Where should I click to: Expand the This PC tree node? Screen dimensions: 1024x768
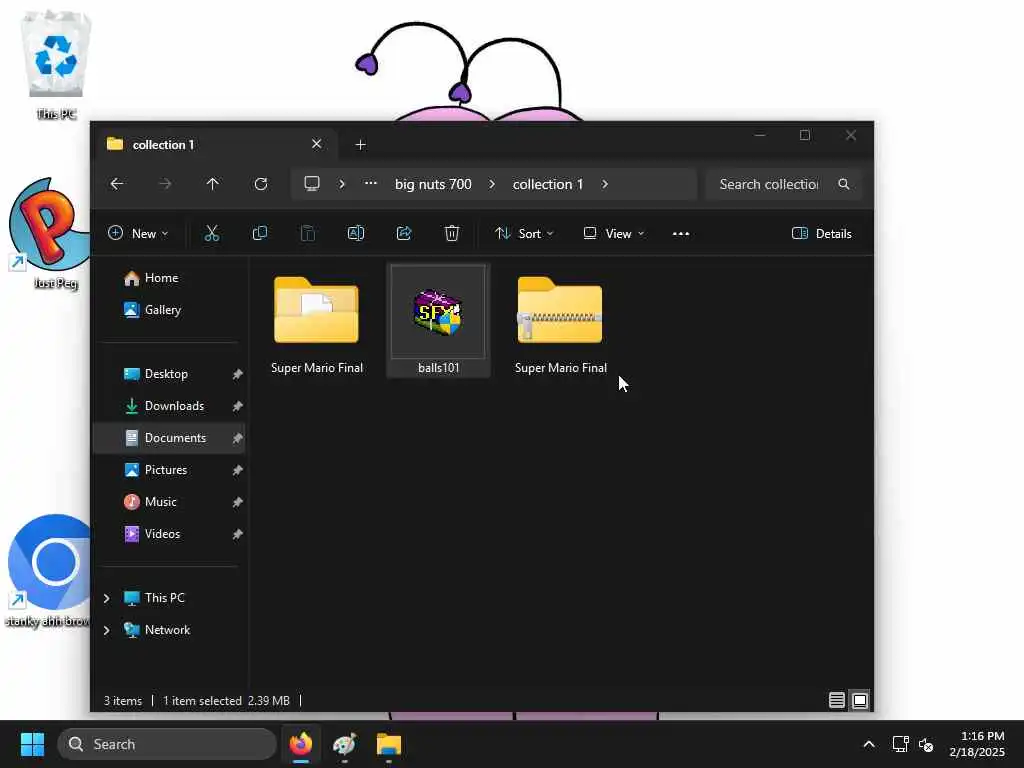[x=106, y=598]
